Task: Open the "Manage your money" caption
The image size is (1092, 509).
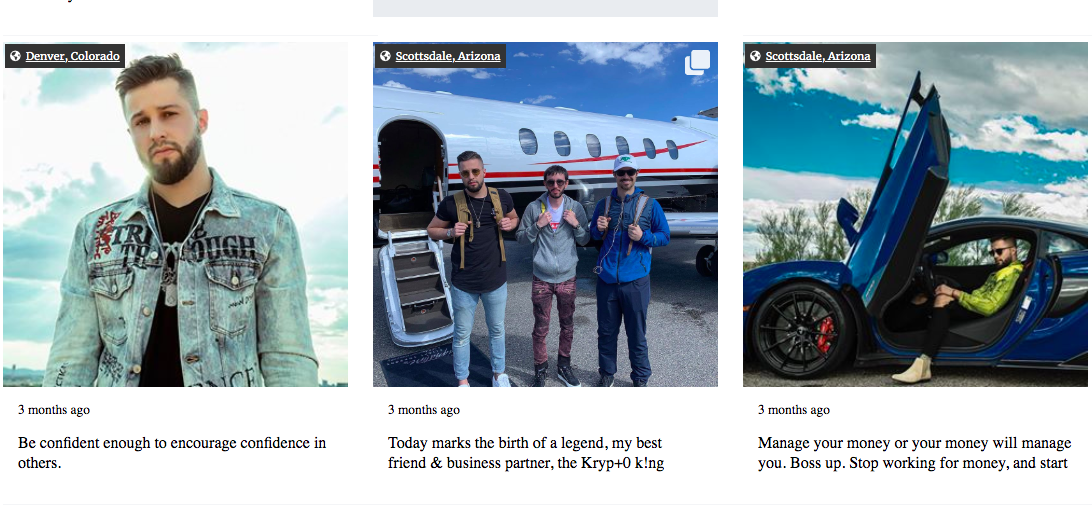Action: [914, 453]
